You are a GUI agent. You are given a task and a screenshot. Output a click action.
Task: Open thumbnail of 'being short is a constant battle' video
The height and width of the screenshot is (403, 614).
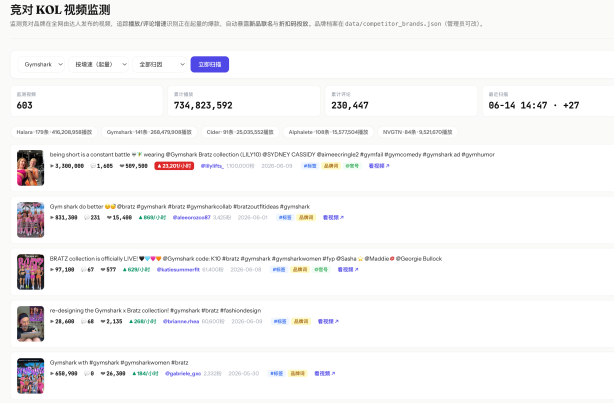pos(31,168)
